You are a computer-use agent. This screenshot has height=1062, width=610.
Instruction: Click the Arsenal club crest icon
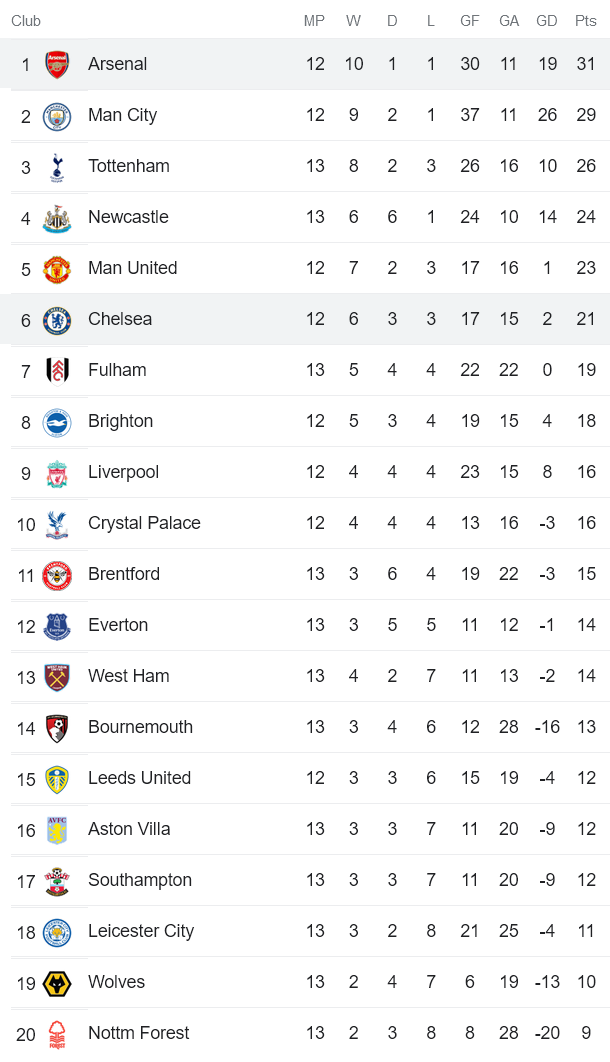pos(57,65)
